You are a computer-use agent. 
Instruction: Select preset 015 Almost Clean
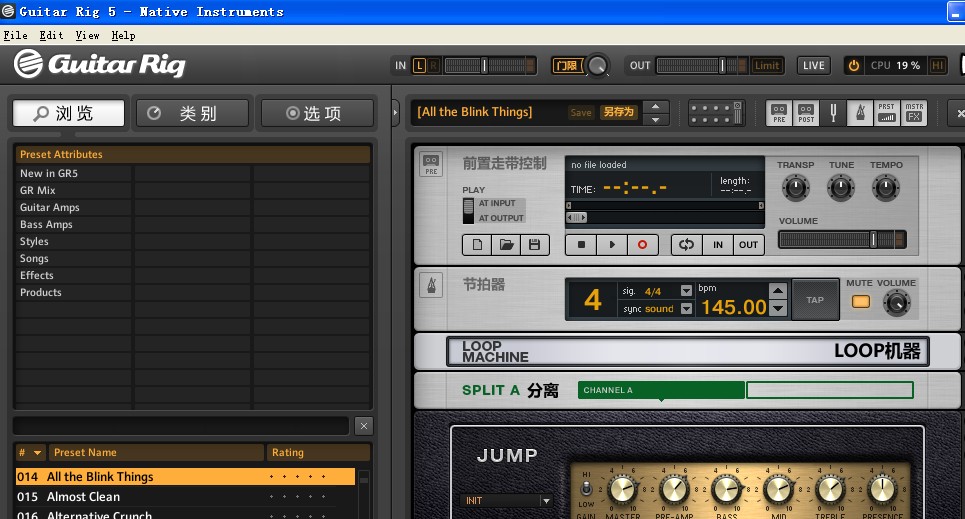[185, 496]
